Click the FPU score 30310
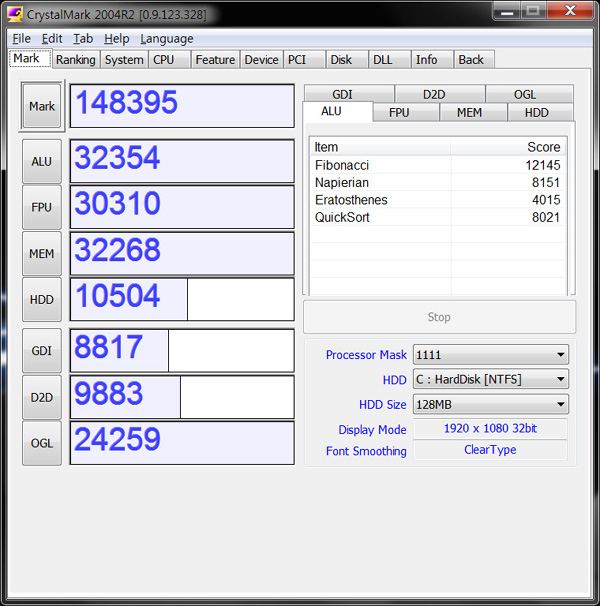The width and height of the screenshot is (600, 606). click(182, 207)
